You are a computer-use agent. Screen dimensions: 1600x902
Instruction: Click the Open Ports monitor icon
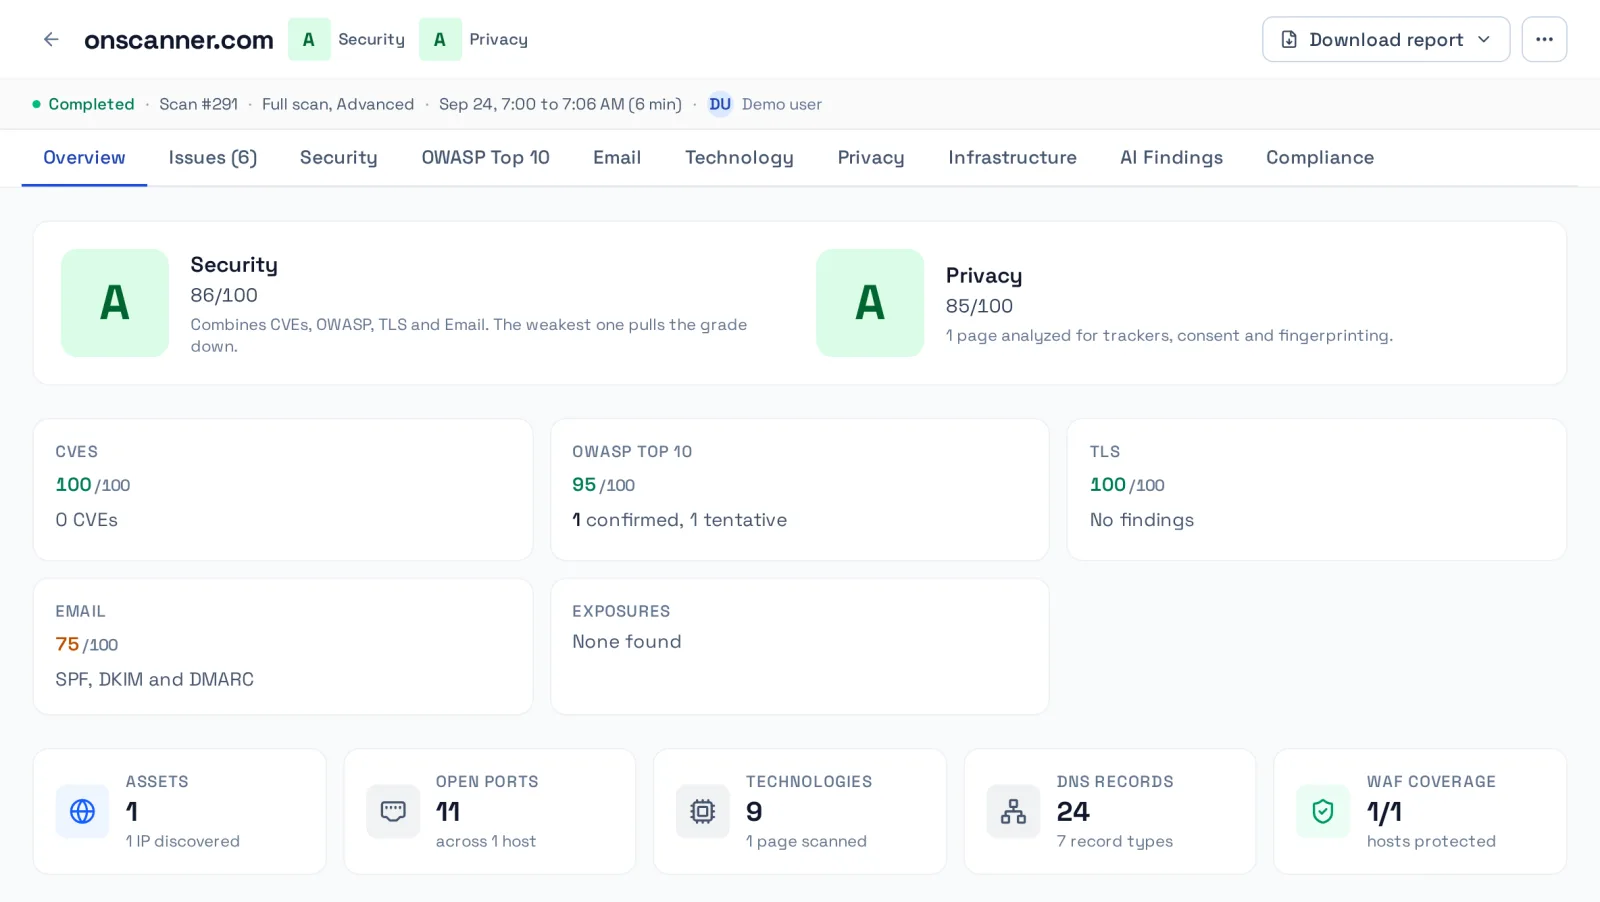(393, 811)
